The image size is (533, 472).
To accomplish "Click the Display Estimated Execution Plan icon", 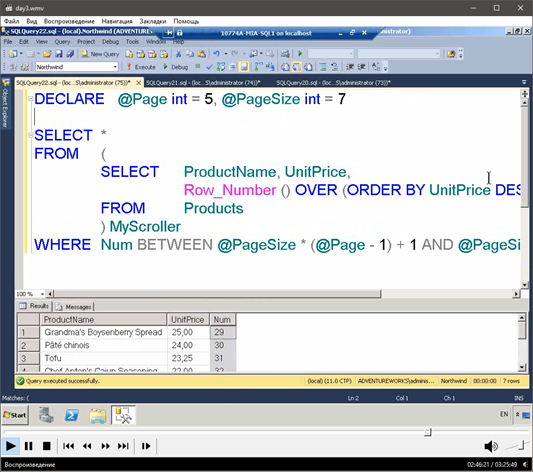I will (221, 67).
